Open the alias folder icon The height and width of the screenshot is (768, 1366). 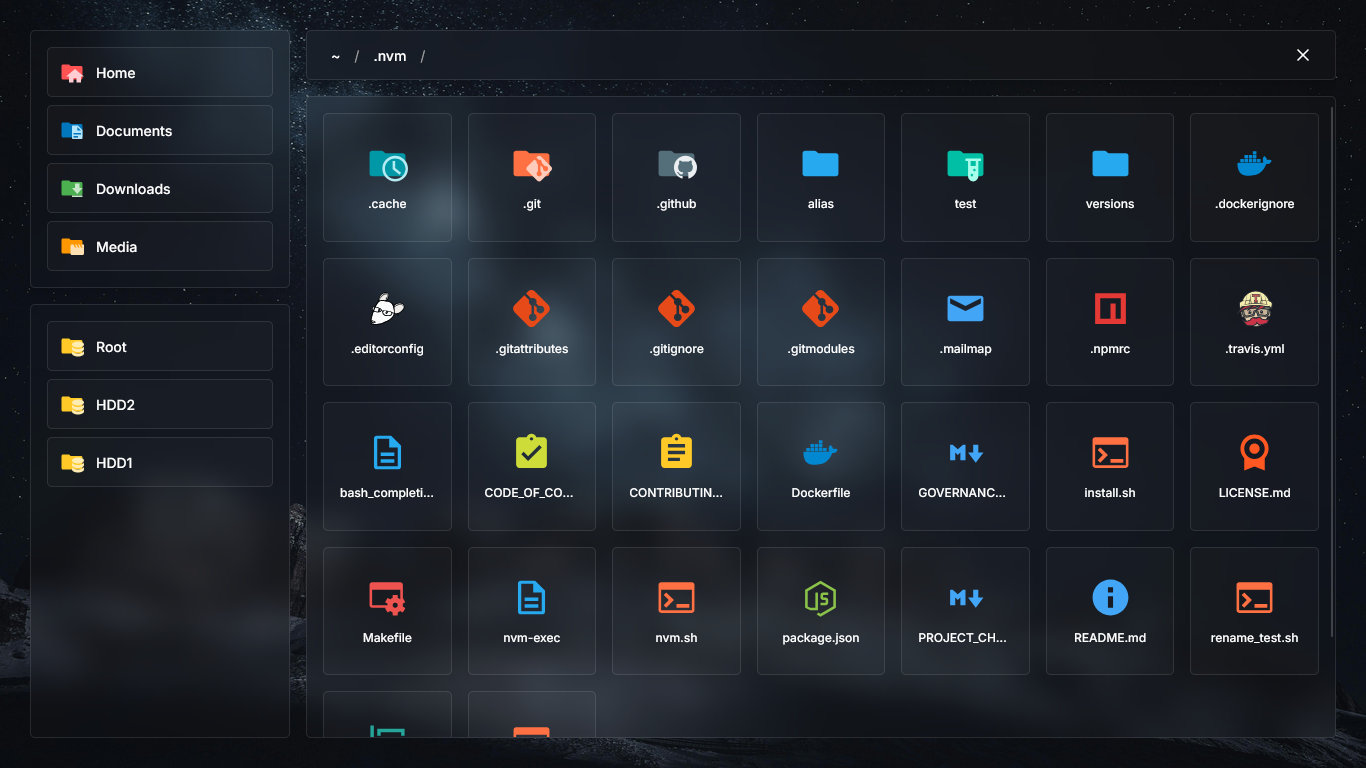pos(821,164)
